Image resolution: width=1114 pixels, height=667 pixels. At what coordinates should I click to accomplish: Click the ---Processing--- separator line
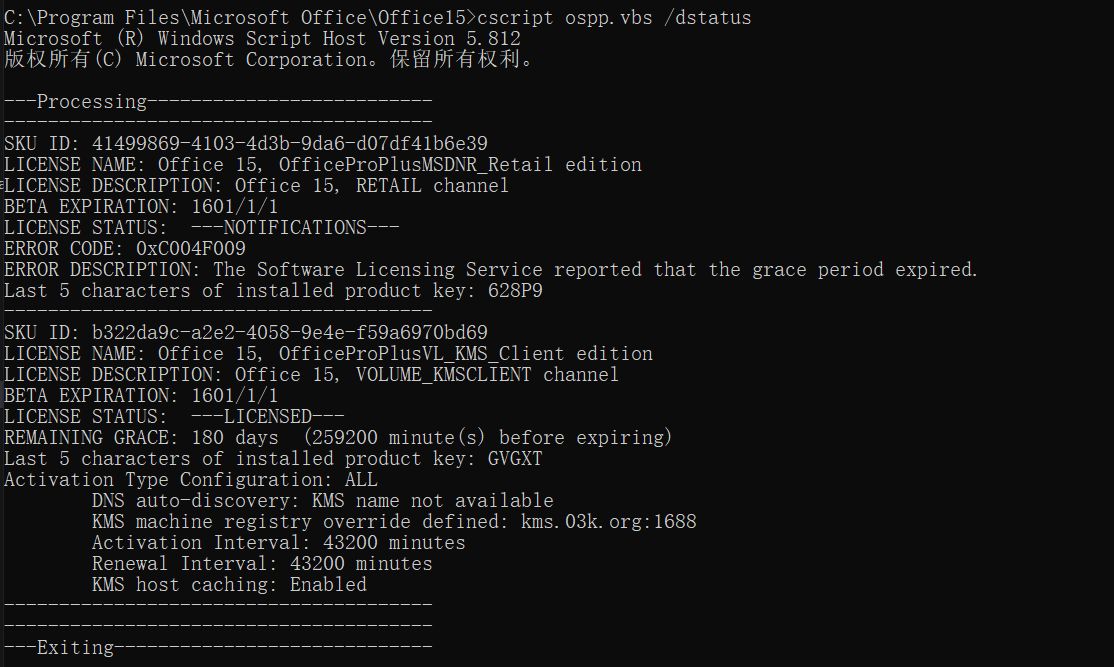pyautogui.click(x=218, y=102)
